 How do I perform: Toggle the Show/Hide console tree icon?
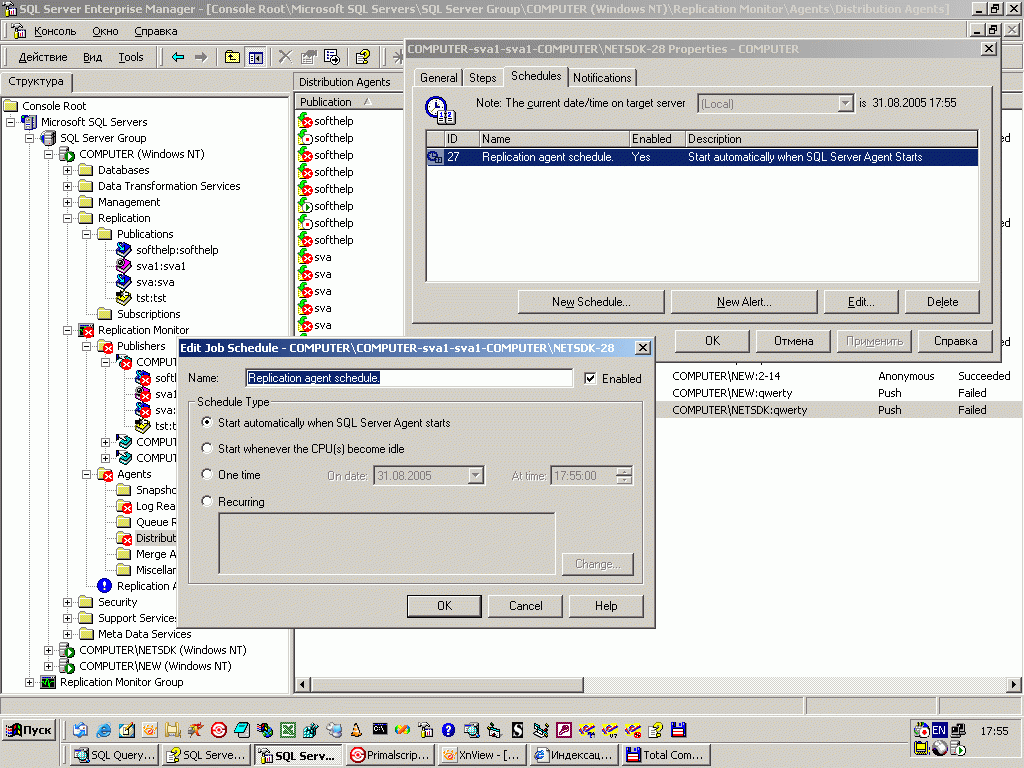[x=255, y=57]
